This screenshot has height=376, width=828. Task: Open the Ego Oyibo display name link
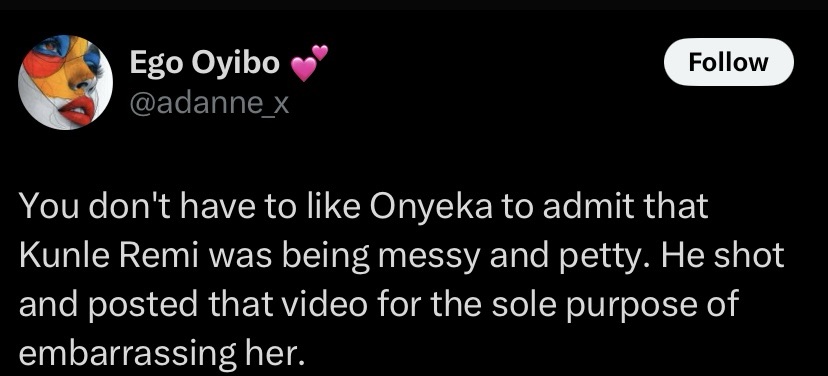[x=204, y=63]
